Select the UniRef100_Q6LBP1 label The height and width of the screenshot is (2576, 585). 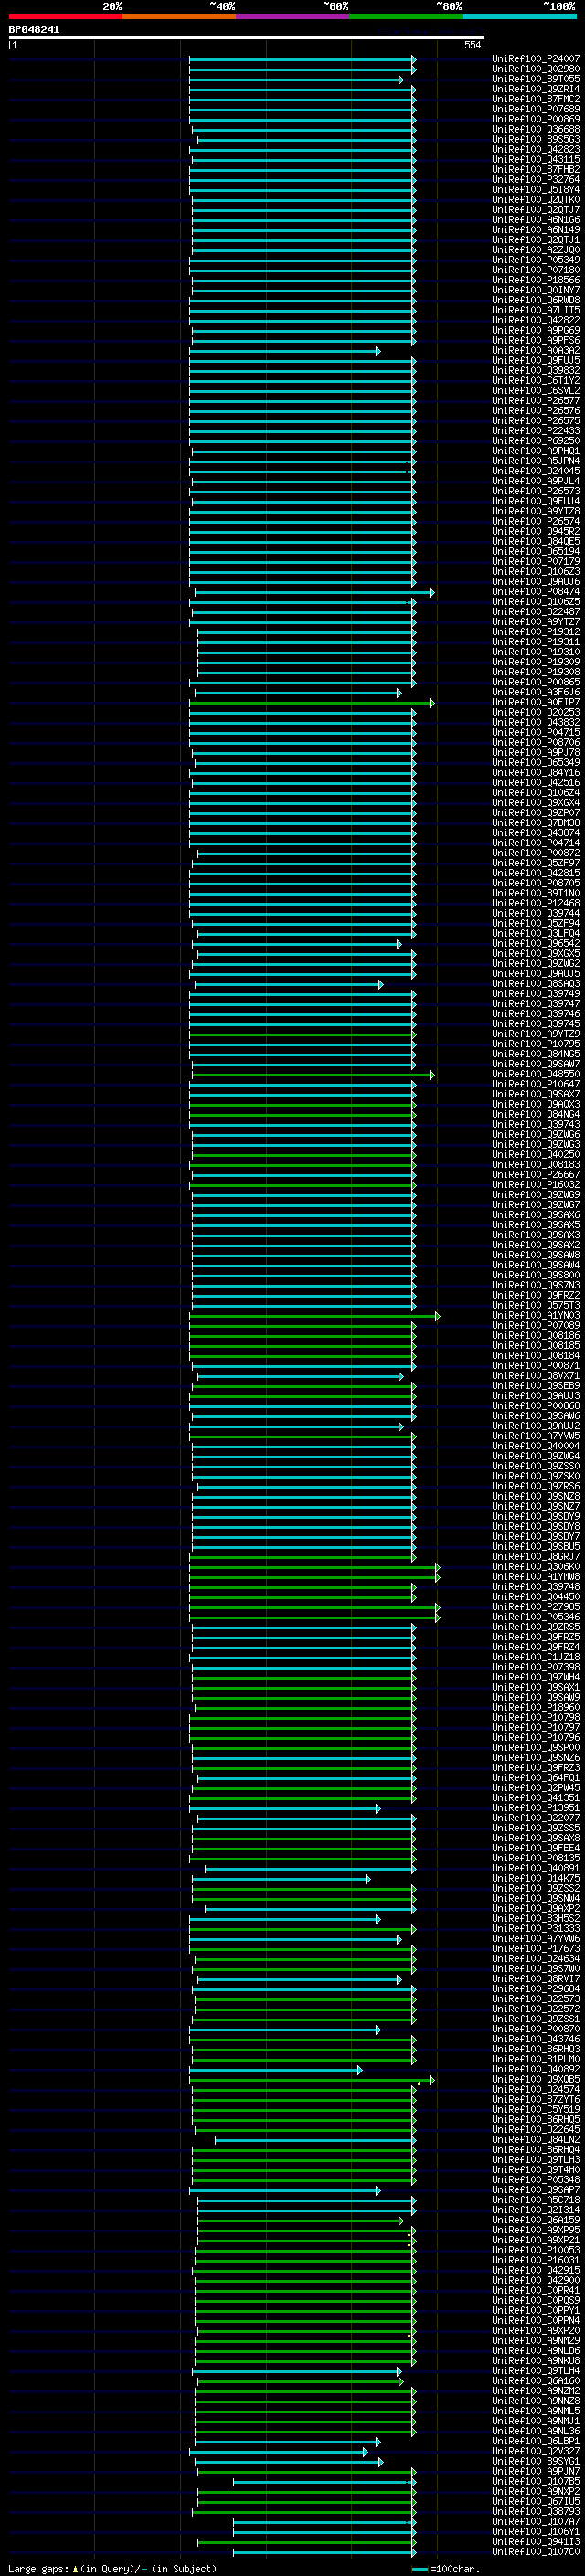[x=536, y=2442]
